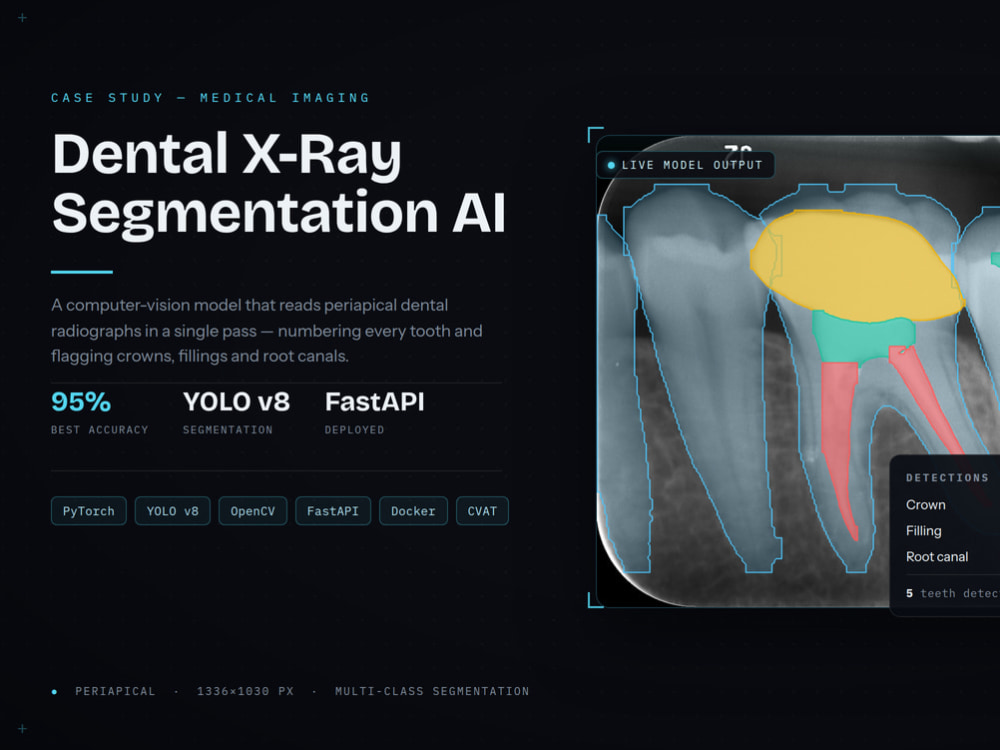Click the Case Study Medical Imaging label
This screenshot has width=1000, height=750.
coord(210,98)
